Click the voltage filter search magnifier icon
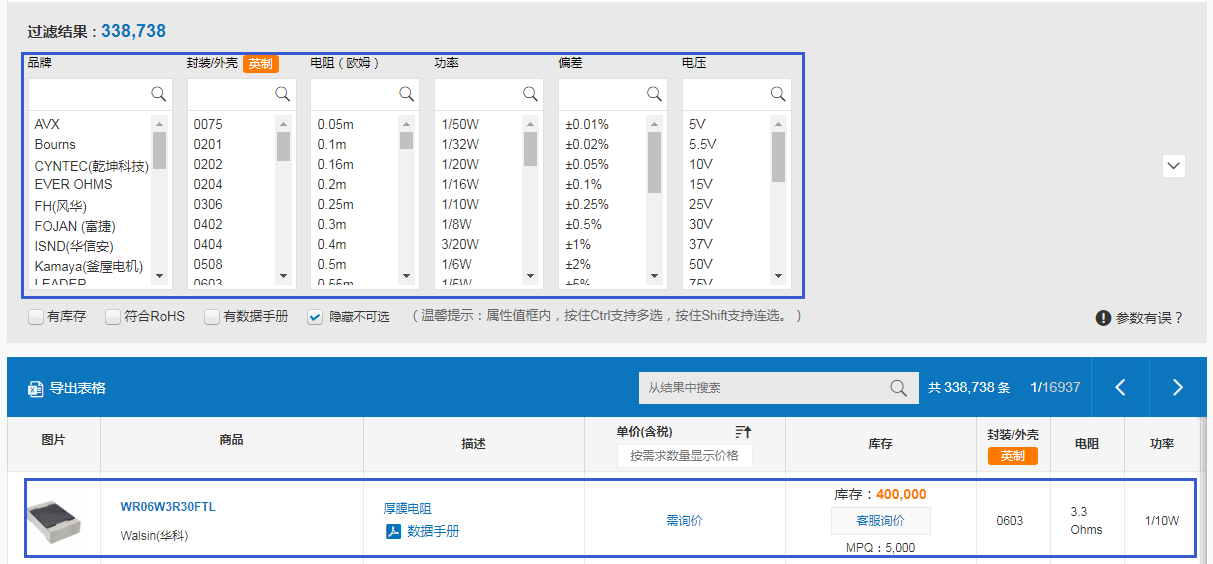The image size is (1213, 564). 778,94
